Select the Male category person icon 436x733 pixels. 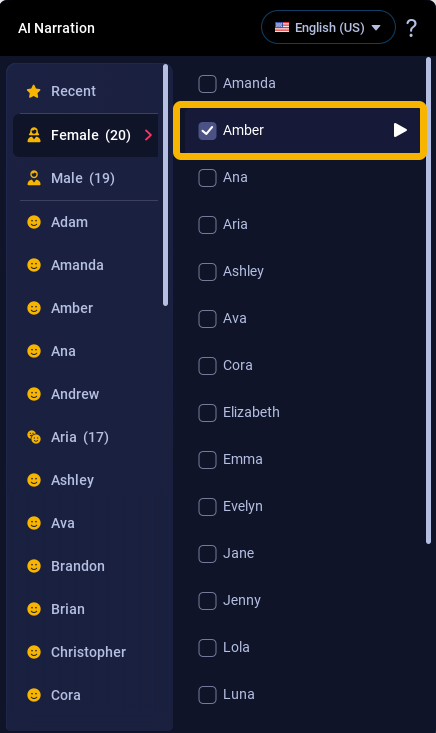click(34, 178)
